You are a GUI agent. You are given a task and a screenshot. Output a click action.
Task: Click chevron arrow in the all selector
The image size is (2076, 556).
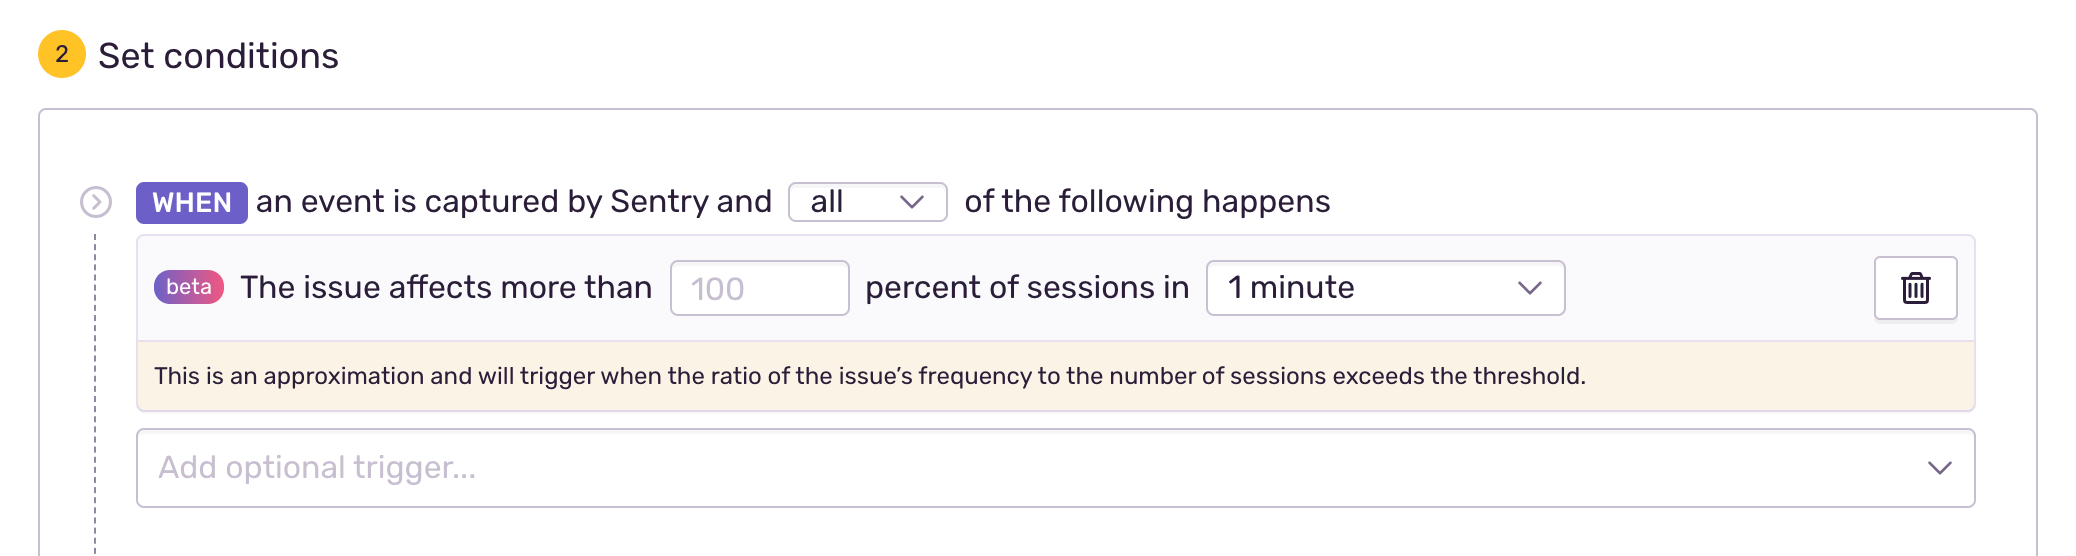[911, 202]
